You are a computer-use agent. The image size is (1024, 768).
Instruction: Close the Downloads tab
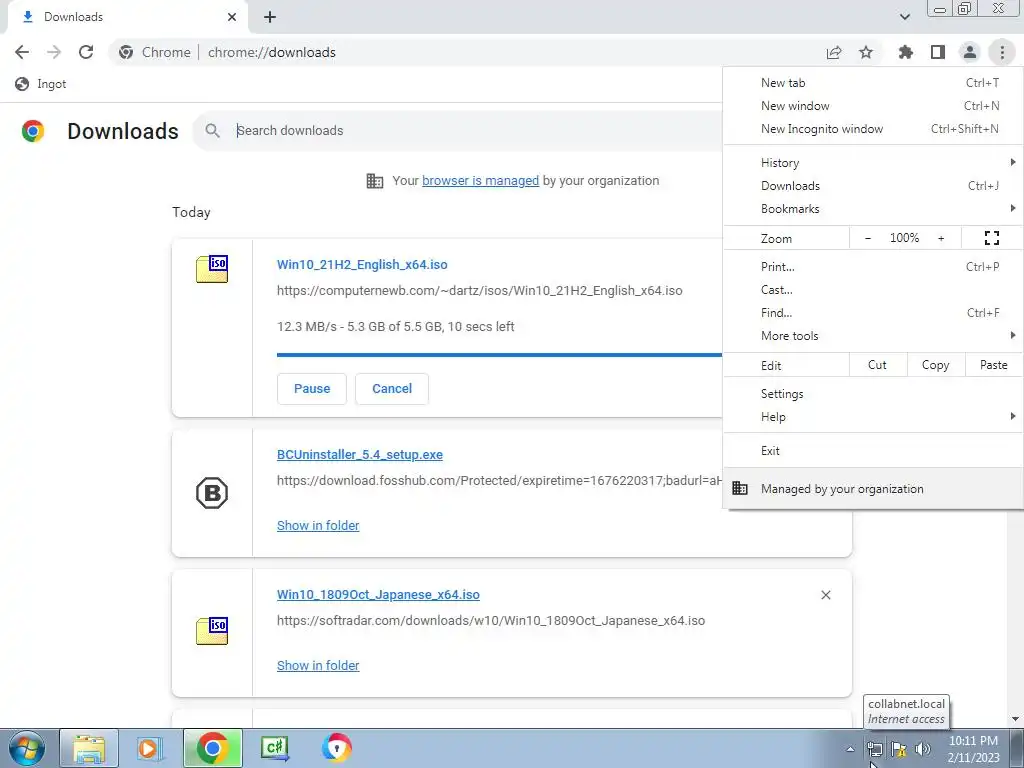tap(232, 17)
